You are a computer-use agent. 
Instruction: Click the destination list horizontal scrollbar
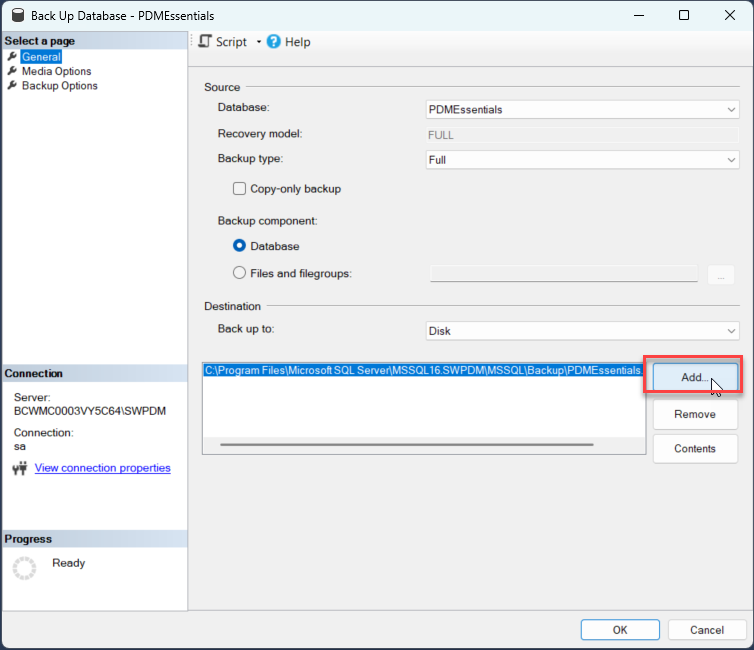[x=407, y=445]
